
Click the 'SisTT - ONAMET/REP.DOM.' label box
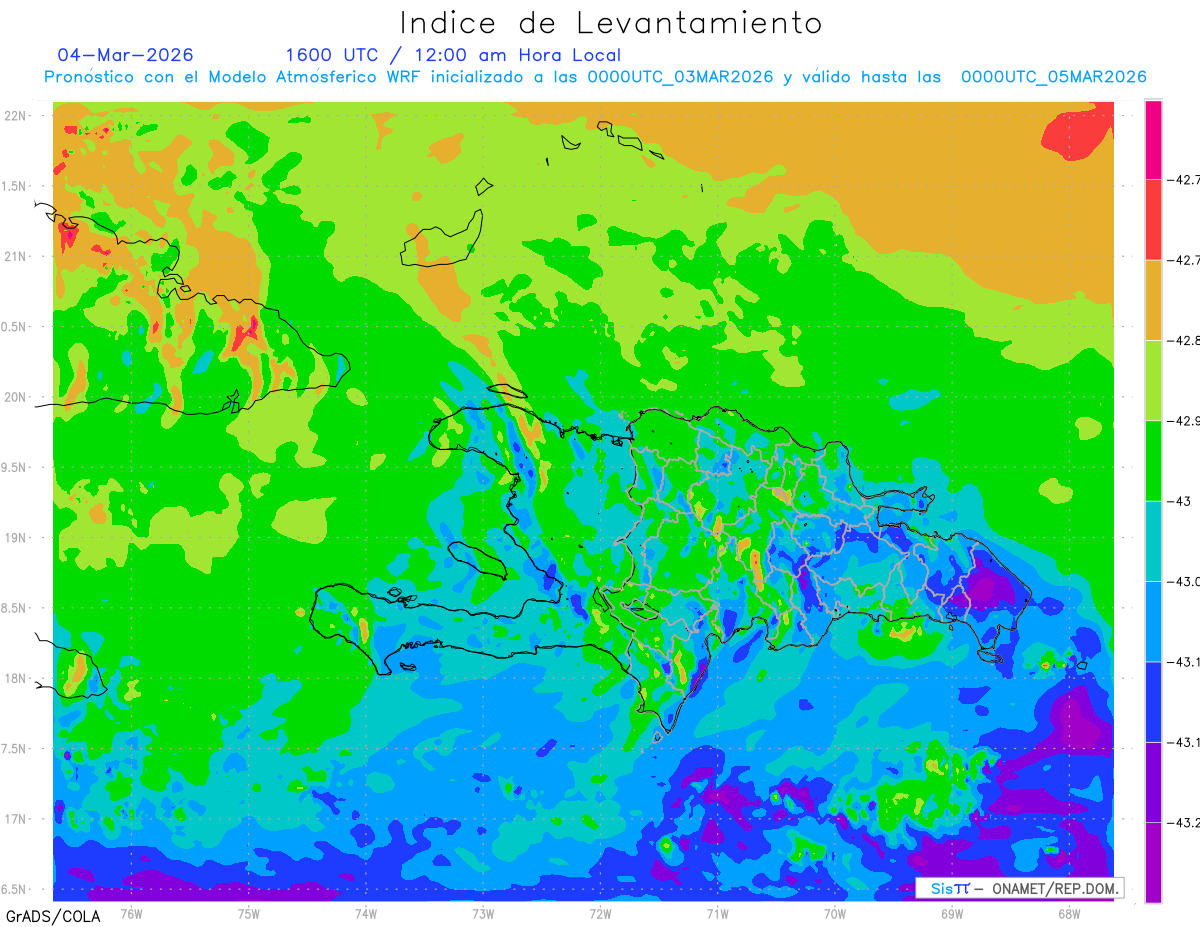(x=1018, y=888)
